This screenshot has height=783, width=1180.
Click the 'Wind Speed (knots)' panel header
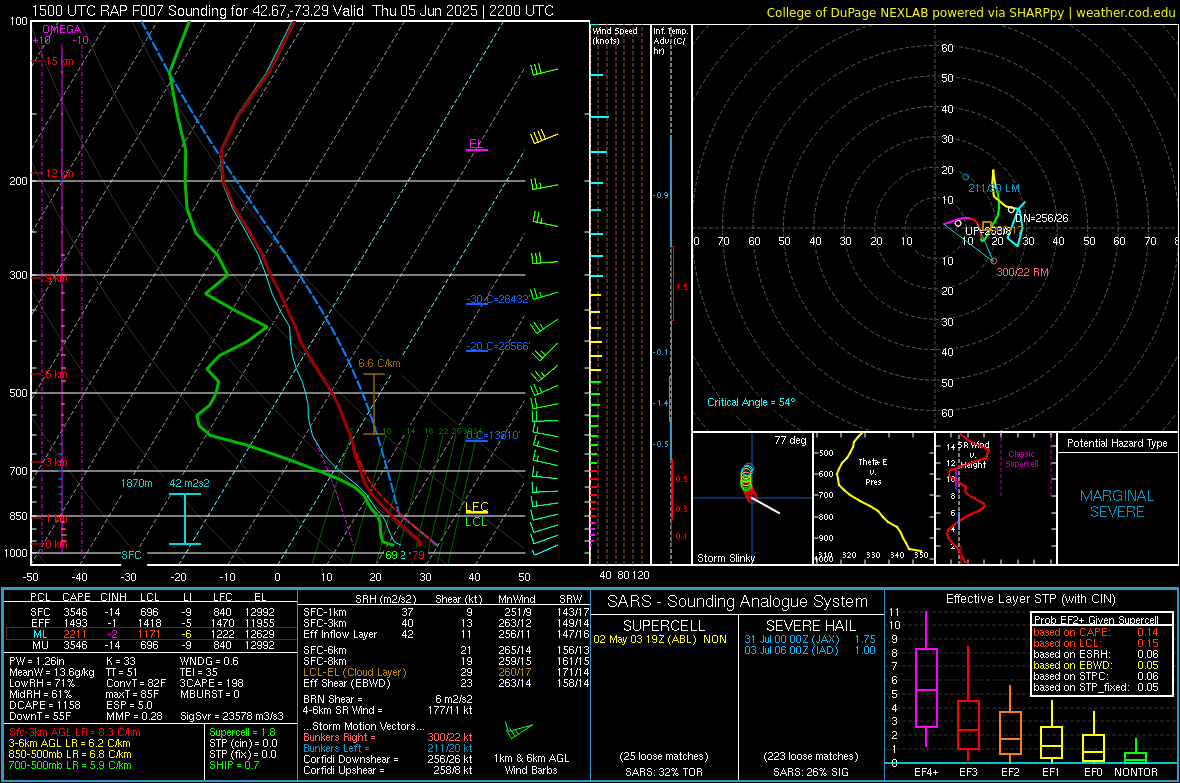click(615, 35)
